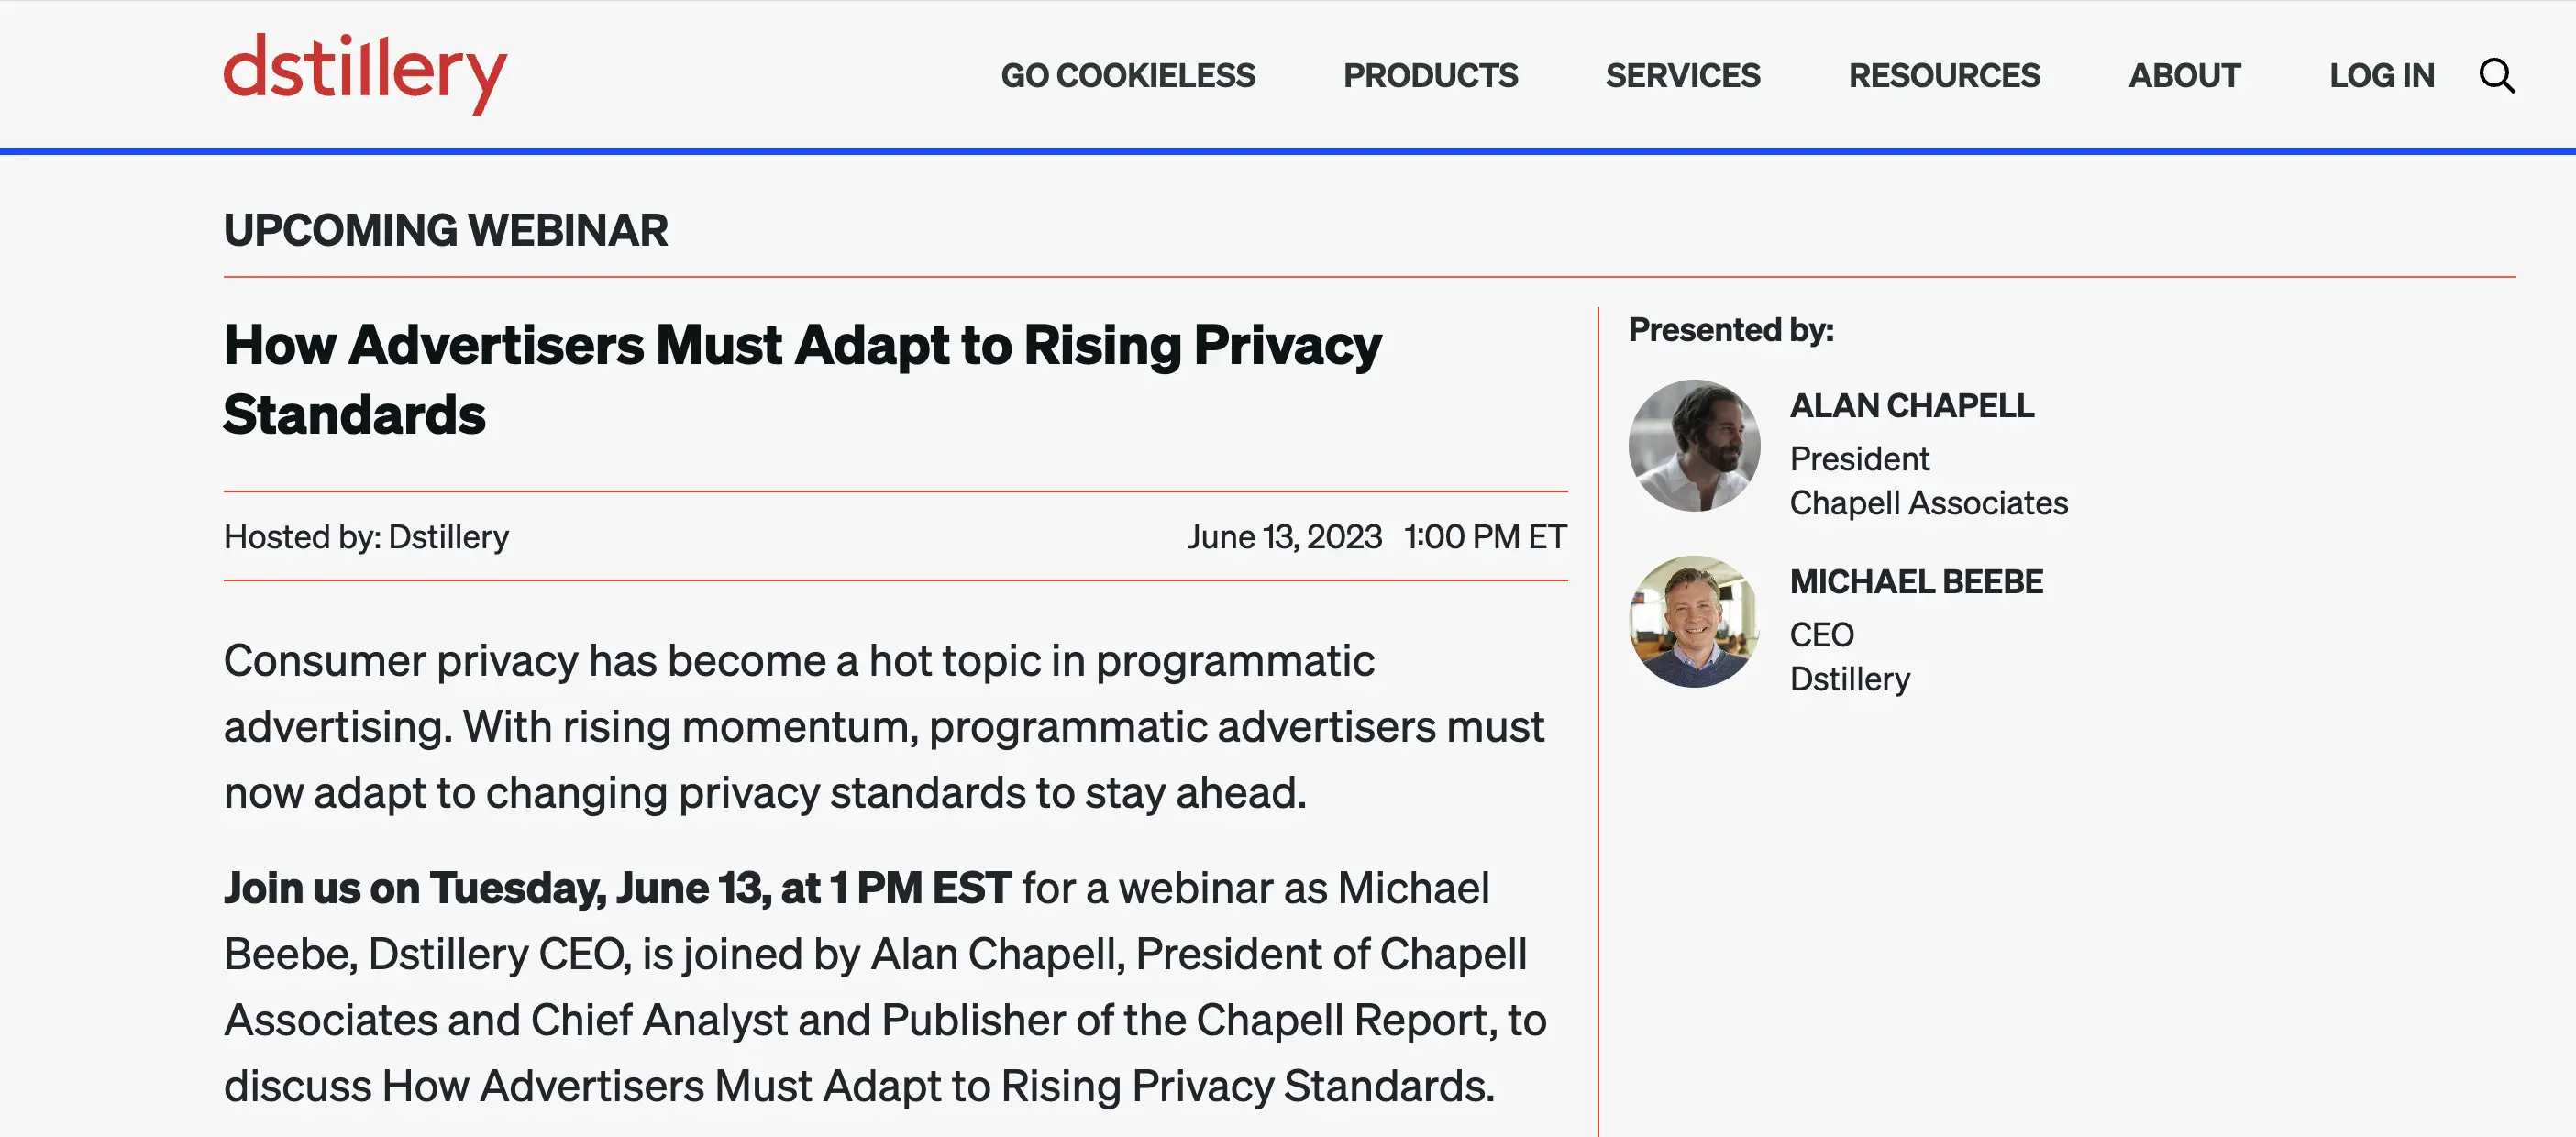Select Michael Beebe's profile photo
This screenshot has height=1137, width=2576.
point(1693,621)
